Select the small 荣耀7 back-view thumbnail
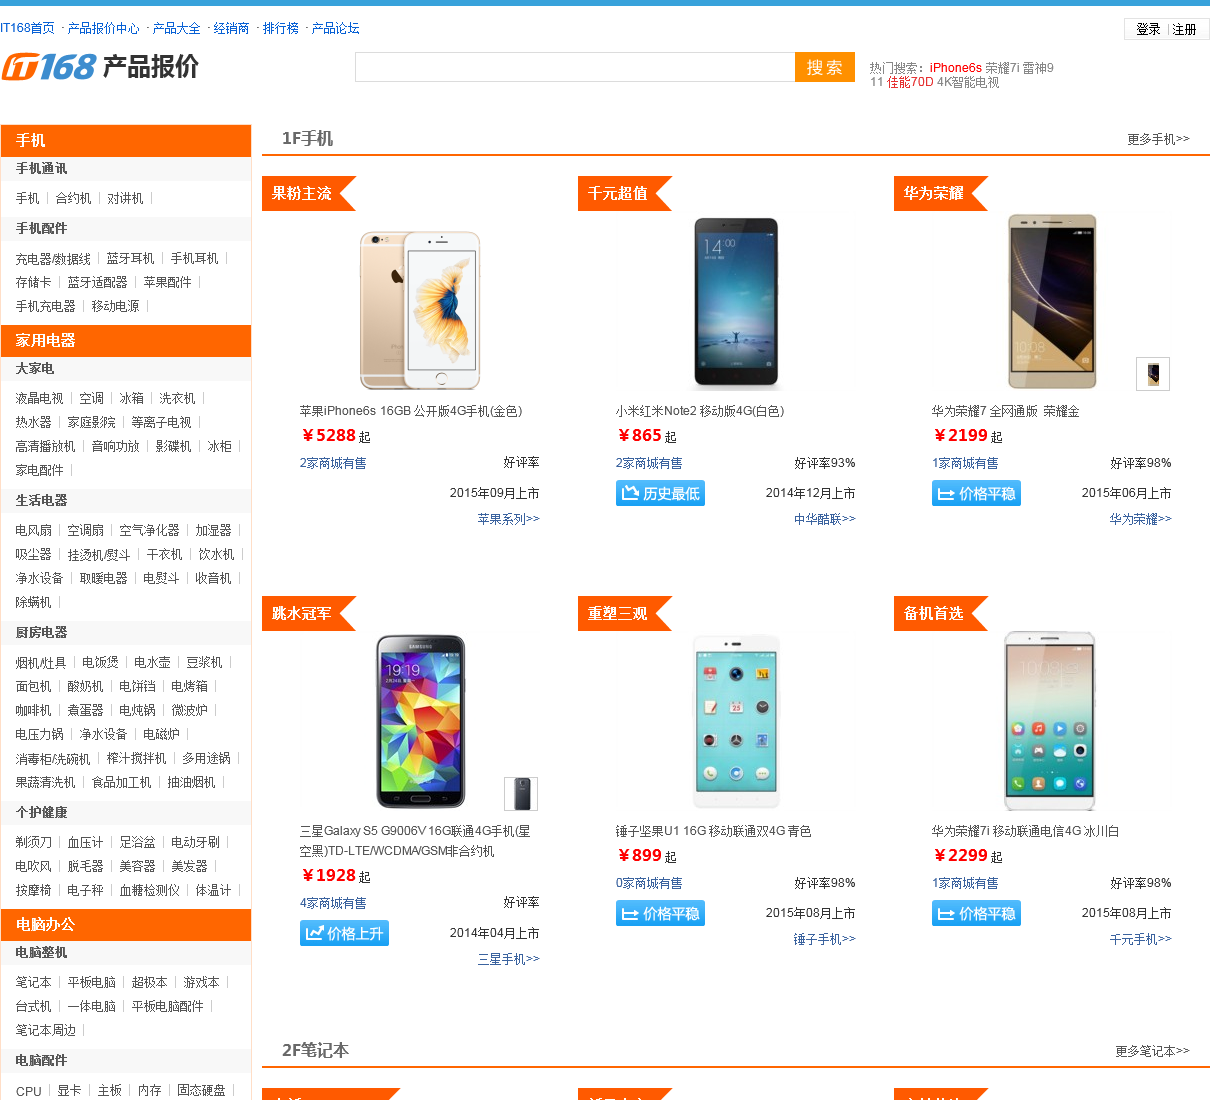 tap(1153, 374)
